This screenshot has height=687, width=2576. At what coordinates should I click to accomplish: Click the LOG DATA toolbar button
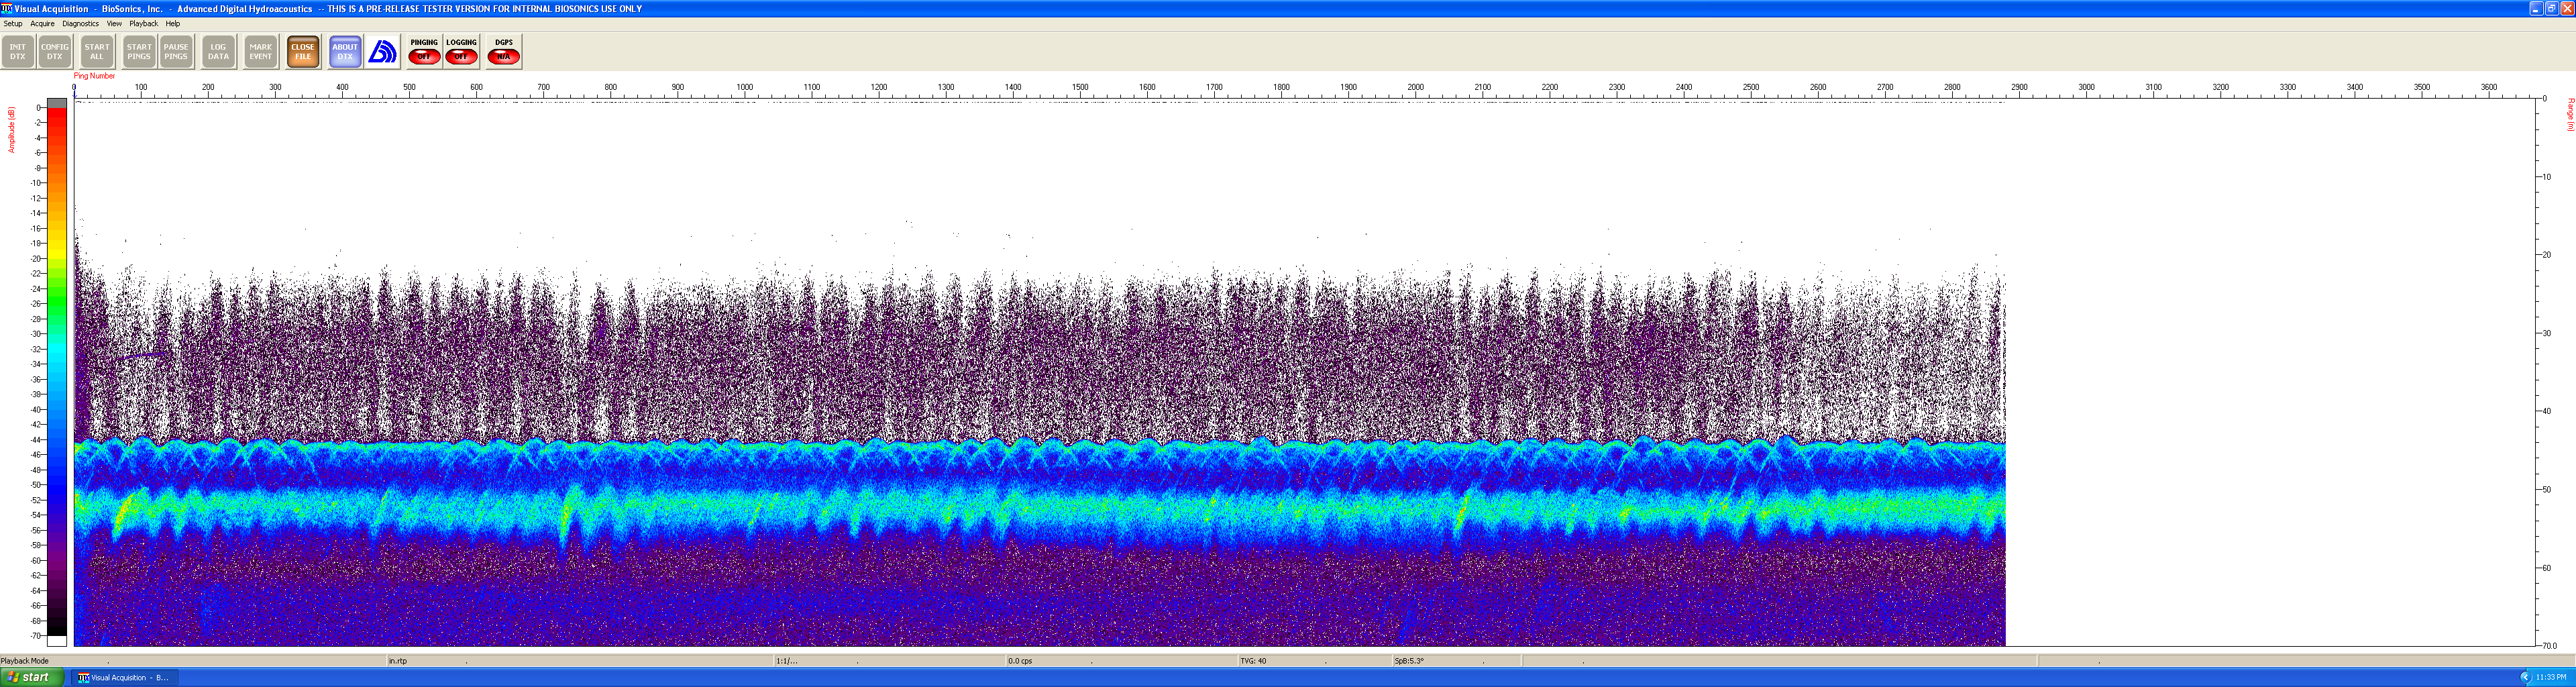218,52
